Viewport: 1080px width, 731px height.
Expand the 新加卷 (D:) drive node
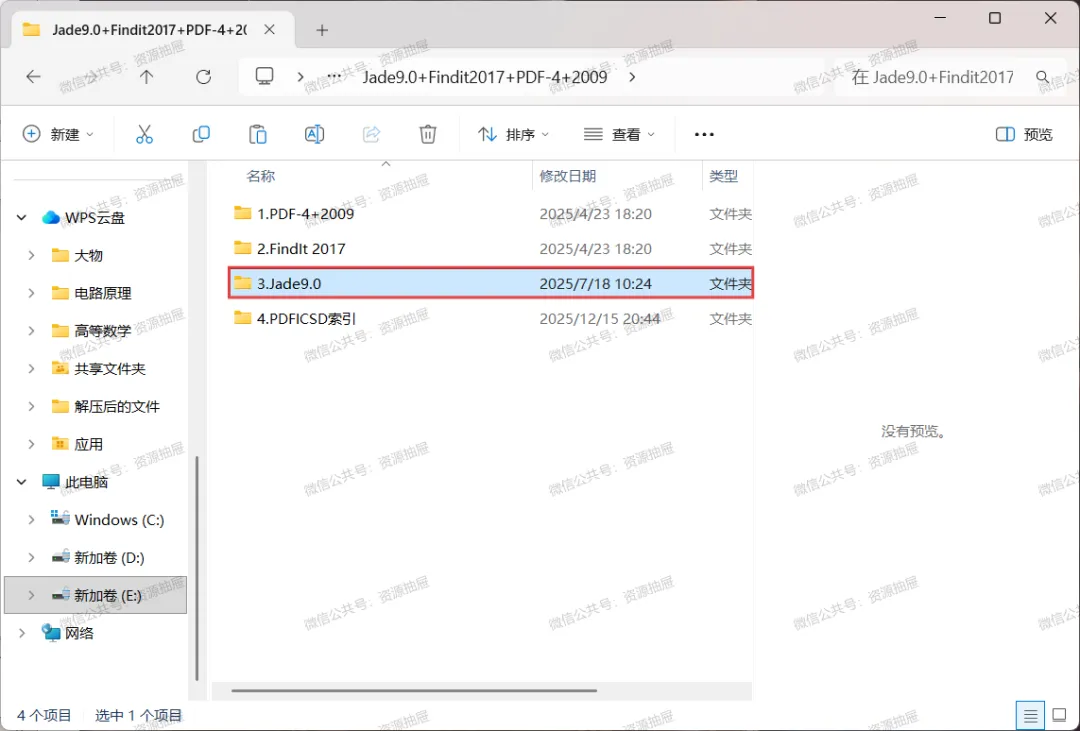31,558
